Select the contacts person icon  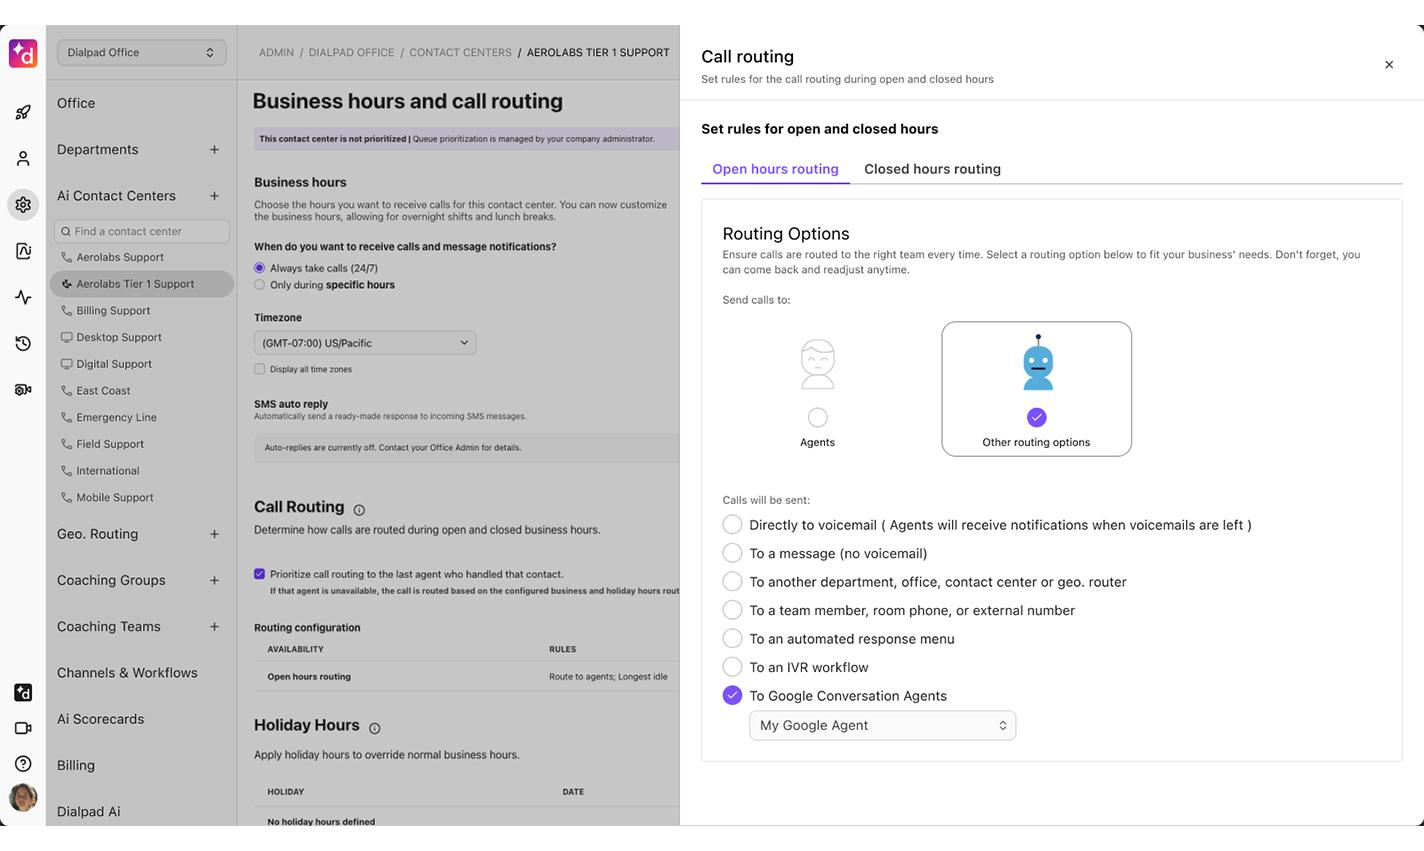(22, 158)
